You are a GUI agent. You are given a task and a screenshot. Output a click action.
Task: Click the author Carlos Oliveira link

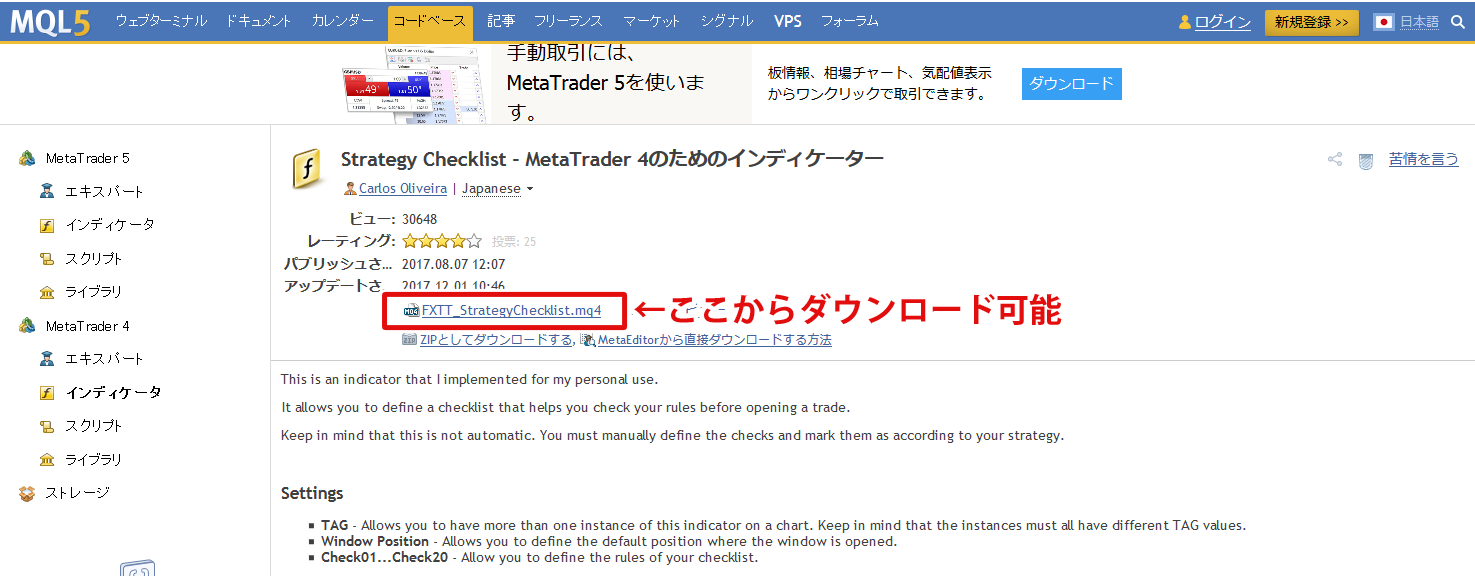tap(402, 189)
